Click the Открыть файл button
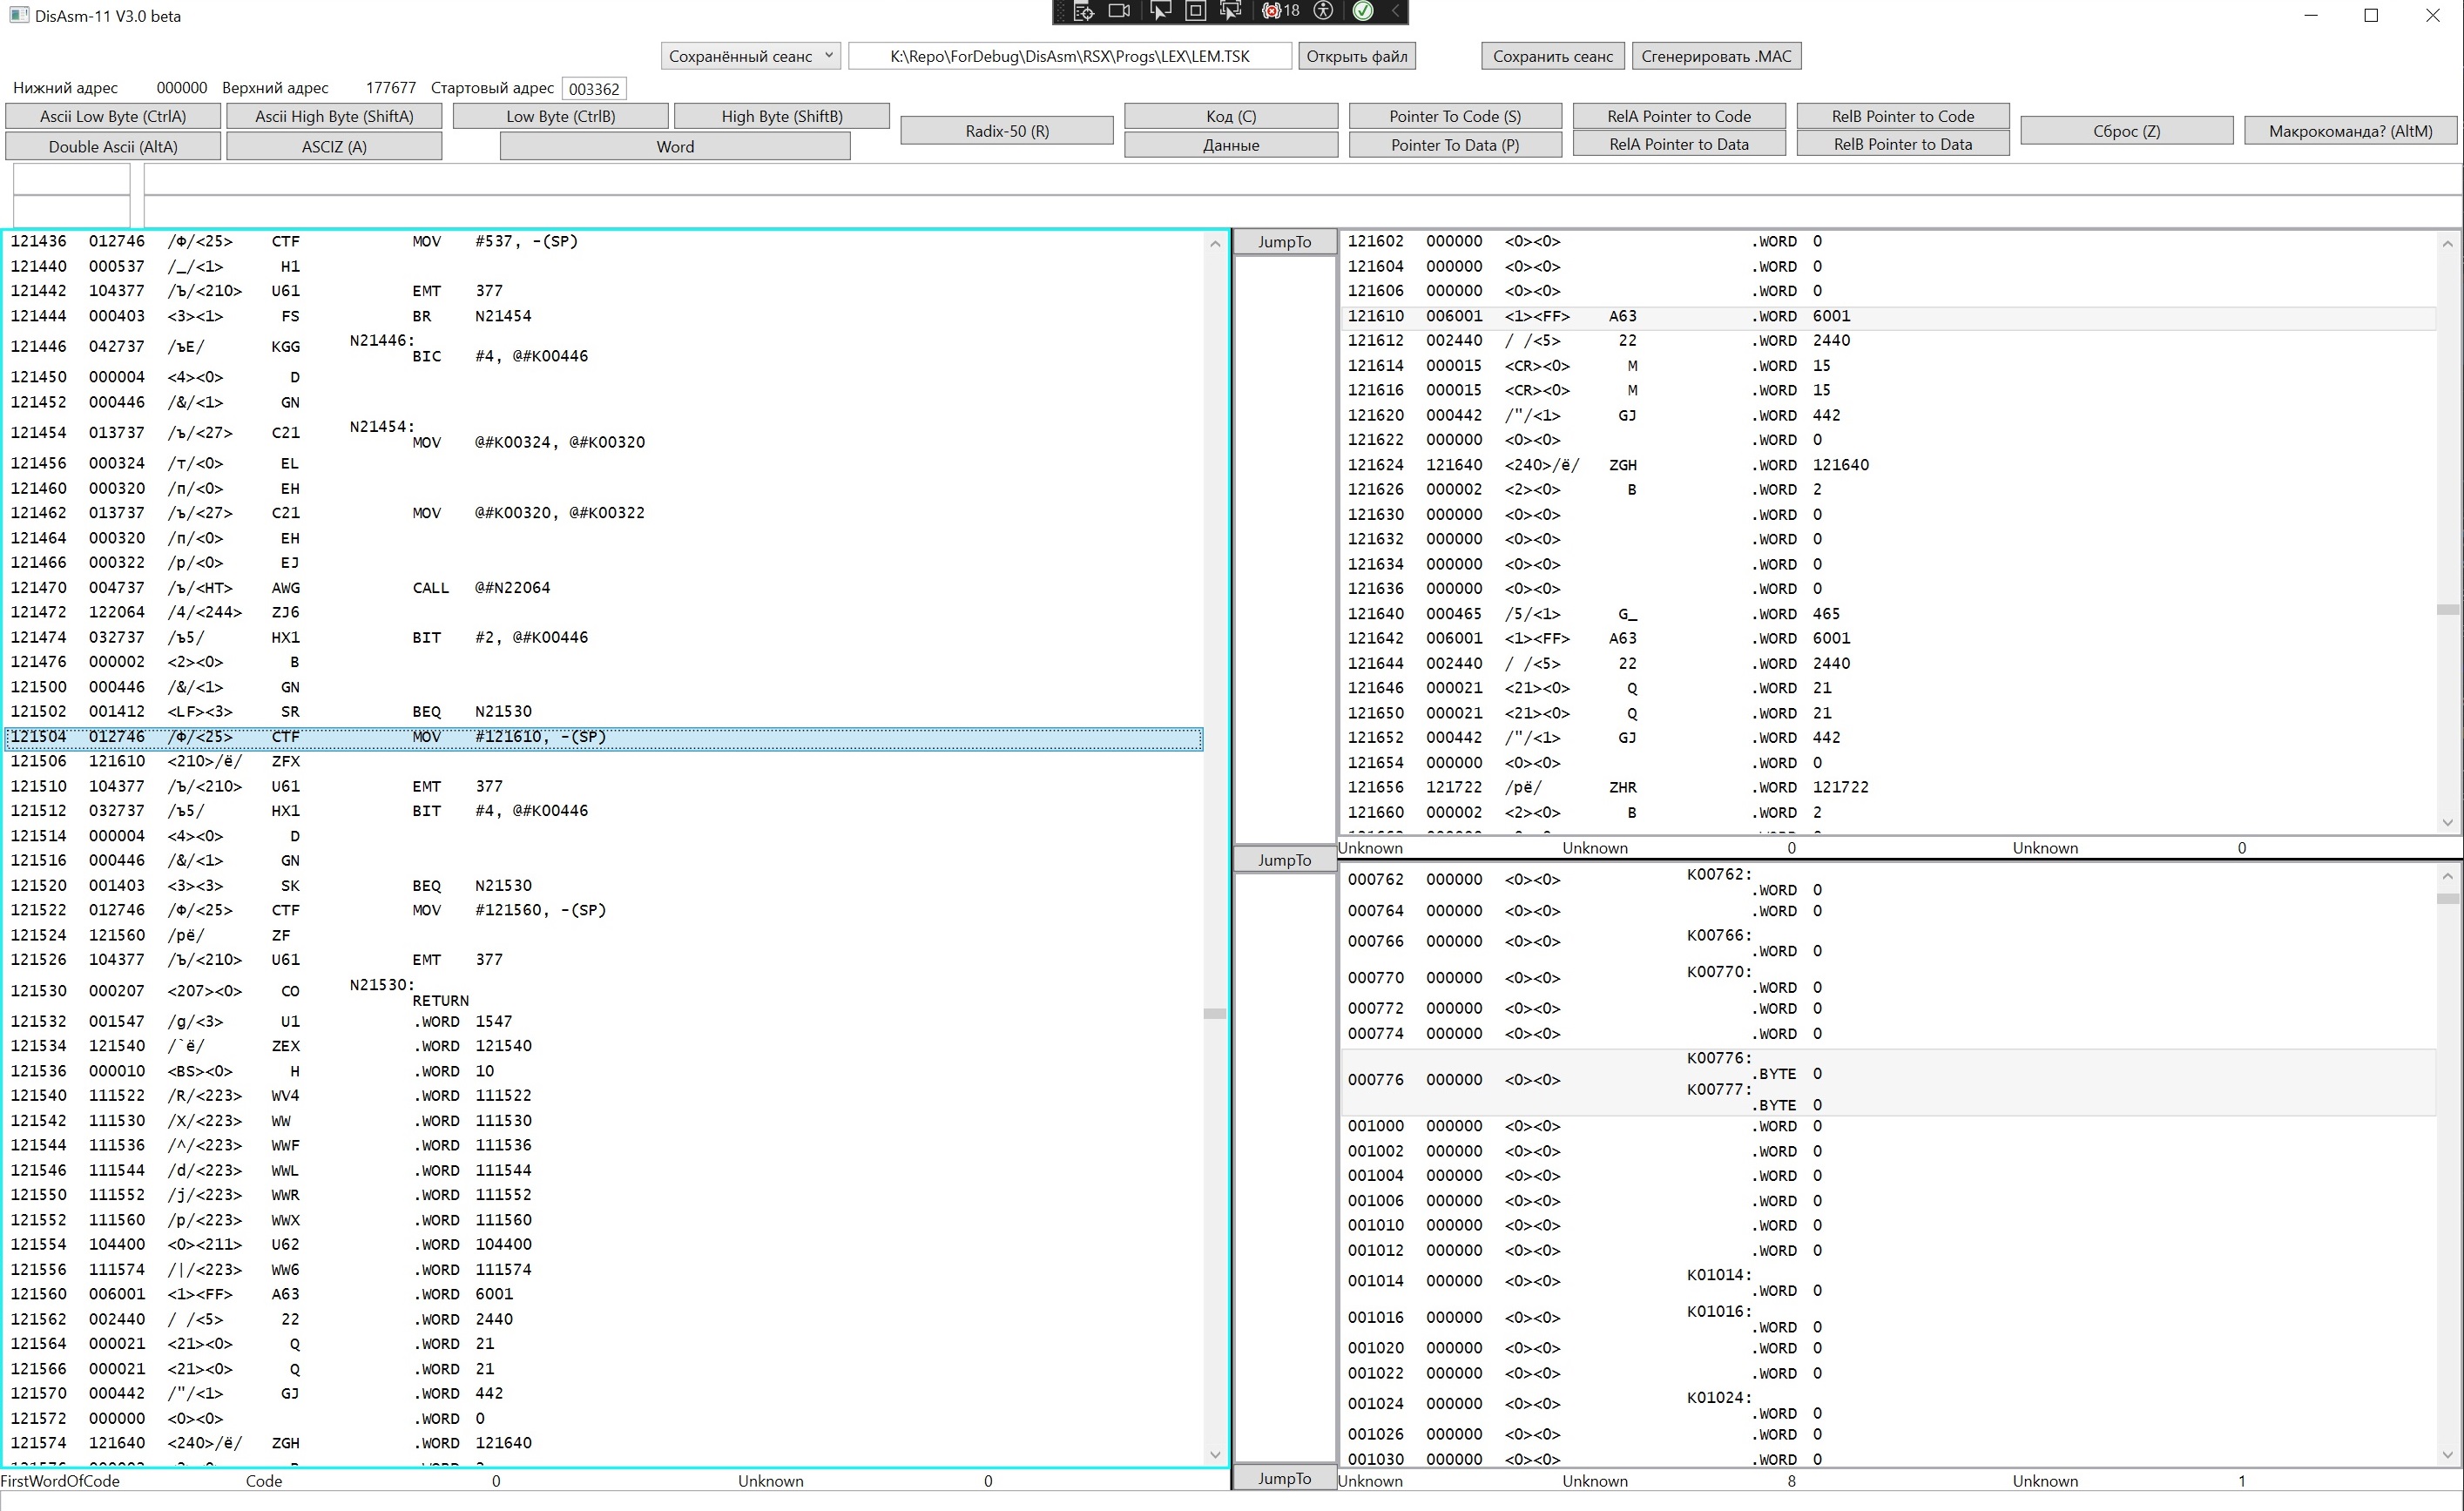 [x=1356, y=56]
